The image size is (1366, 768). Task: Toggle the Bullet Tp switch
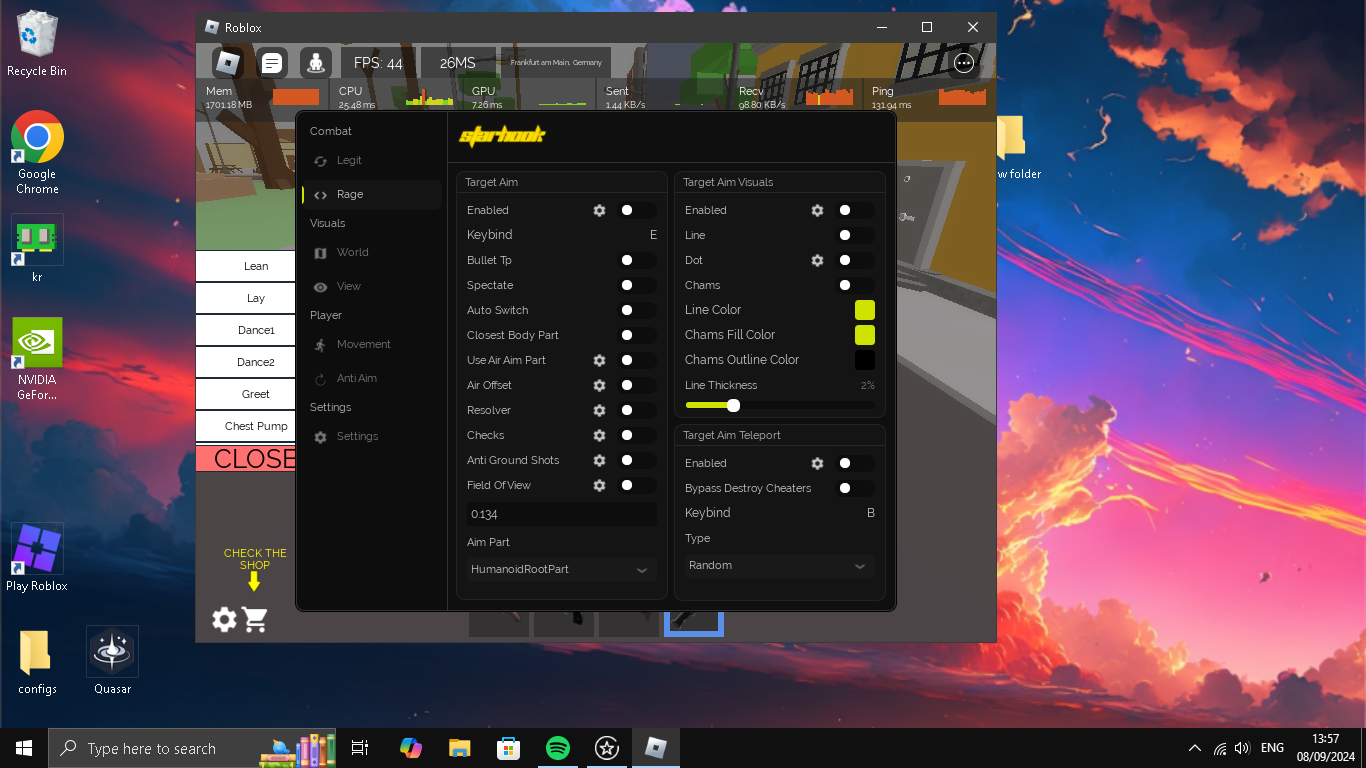(x=637, y=260)
